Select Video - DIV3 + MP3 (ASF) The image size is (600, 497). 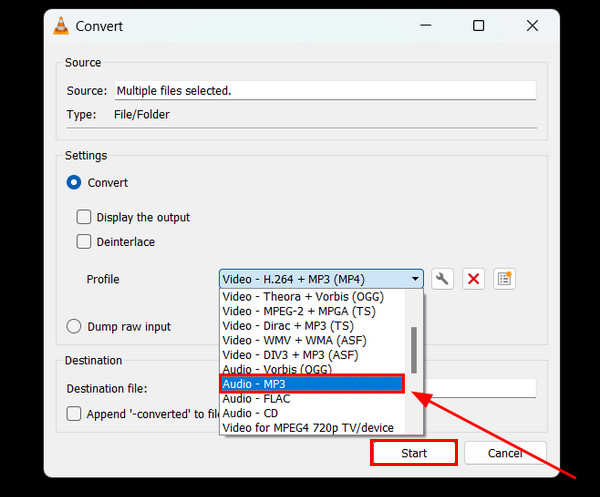tap(312, 355)
